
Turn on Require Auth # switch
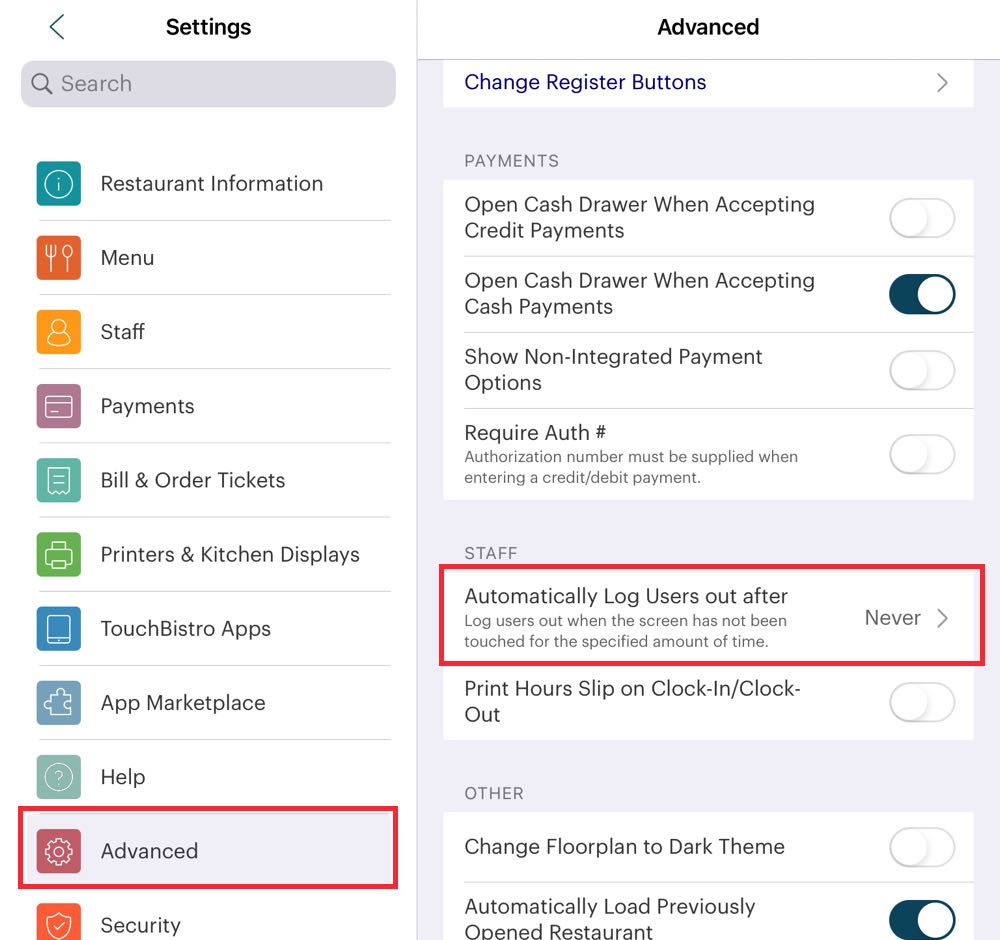point(921,456)
